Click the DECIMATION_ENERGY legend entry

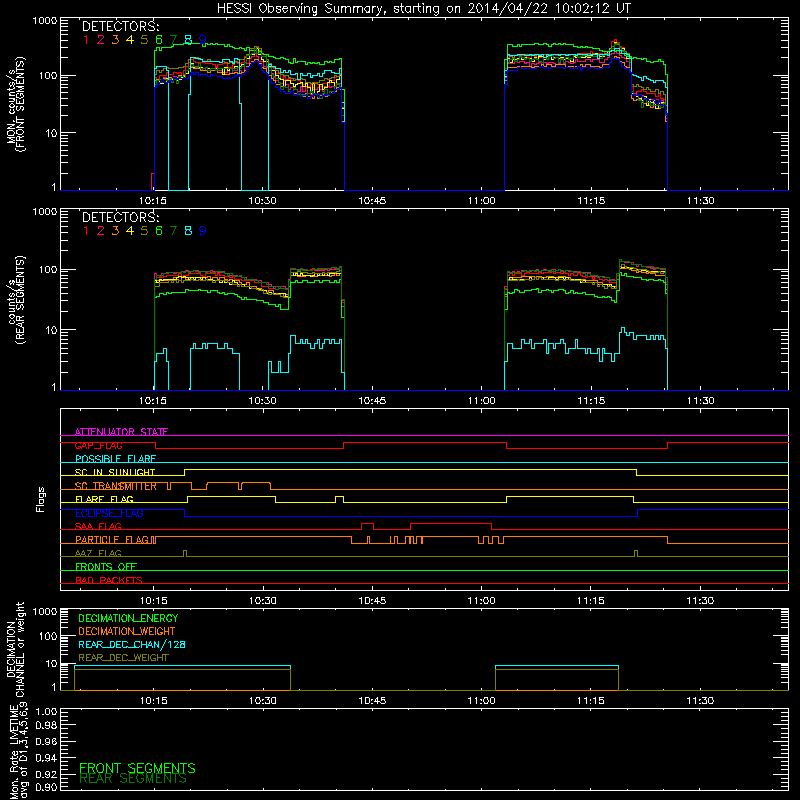[128, 618]
